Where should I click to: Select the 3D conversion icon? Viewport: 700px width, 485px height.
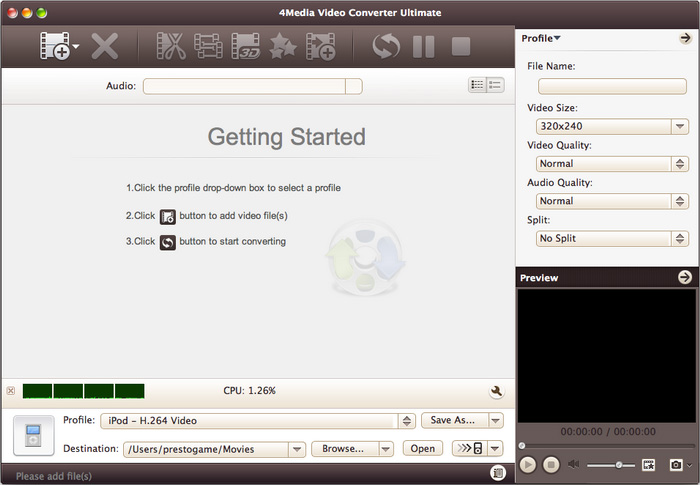point(246,46)
